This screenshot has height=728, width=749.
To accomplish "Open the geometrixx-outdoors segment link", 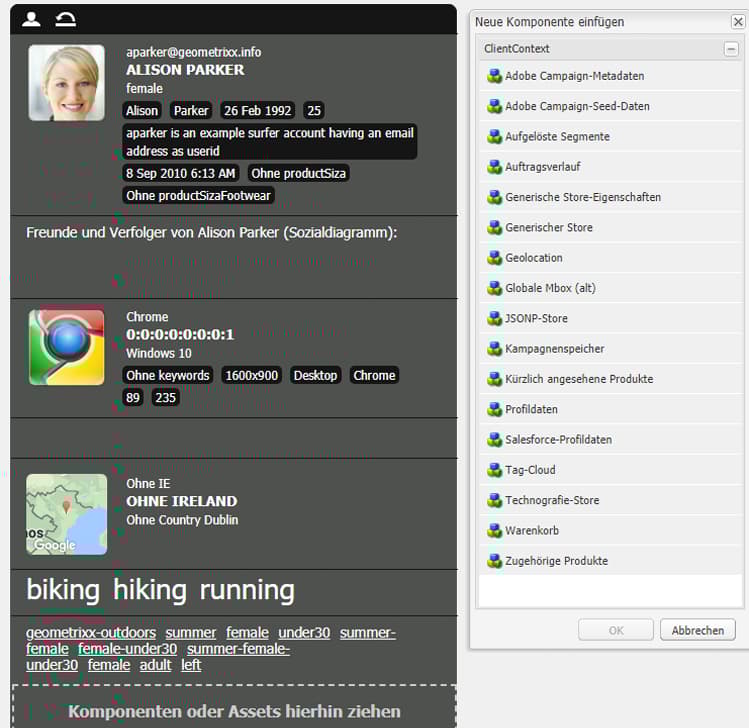I will tap(91, 632).
